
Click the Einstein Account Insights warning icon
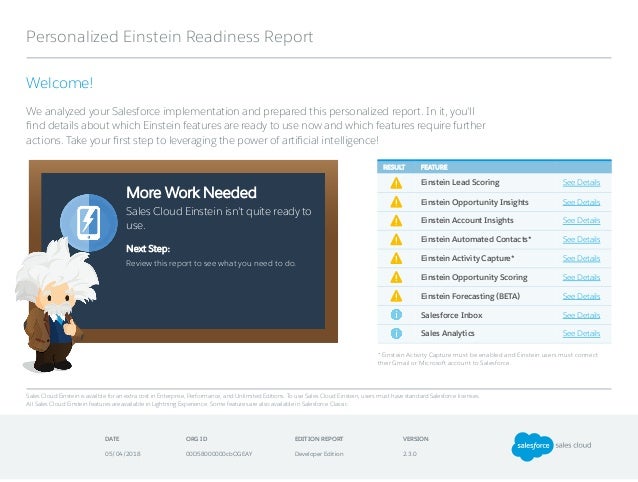[x=396, y=221]
